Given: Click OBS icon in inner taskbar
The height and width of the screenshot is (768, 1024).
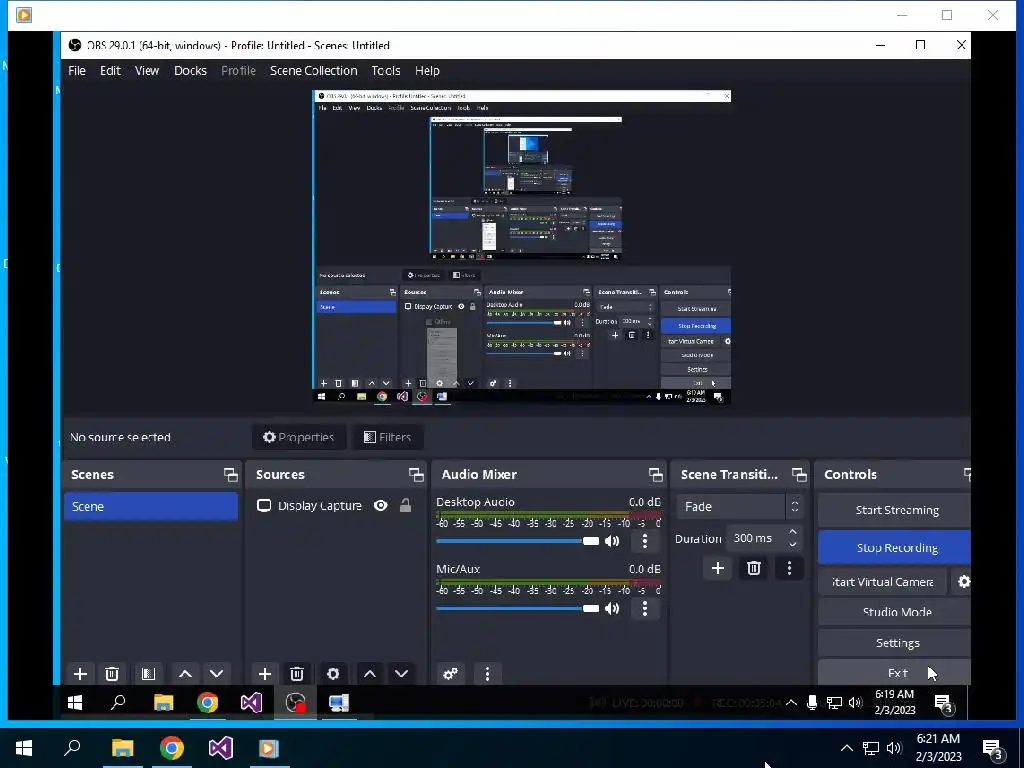Looking at the screenshot, I should click(295, 702).
